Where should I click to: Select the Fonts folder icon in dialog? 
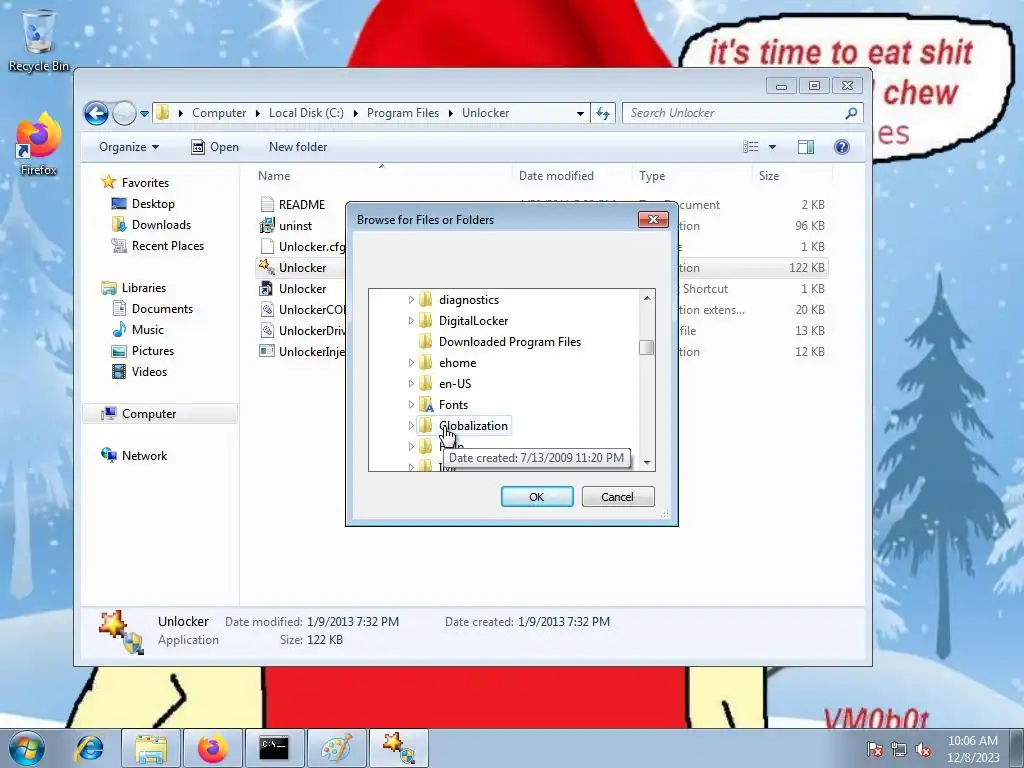[x=426, y=405]
